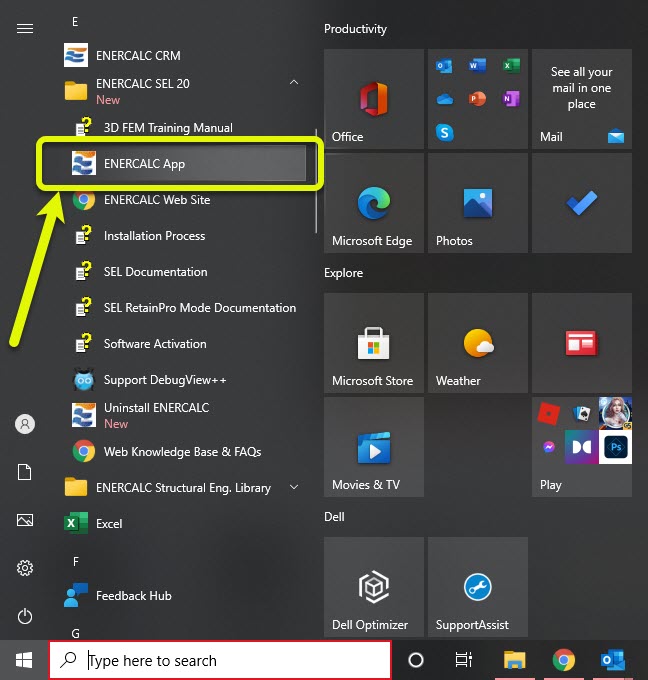Open Dolby icon in Play tile
The height and width of the screenshot is (680, 648).
pos(582,447)
